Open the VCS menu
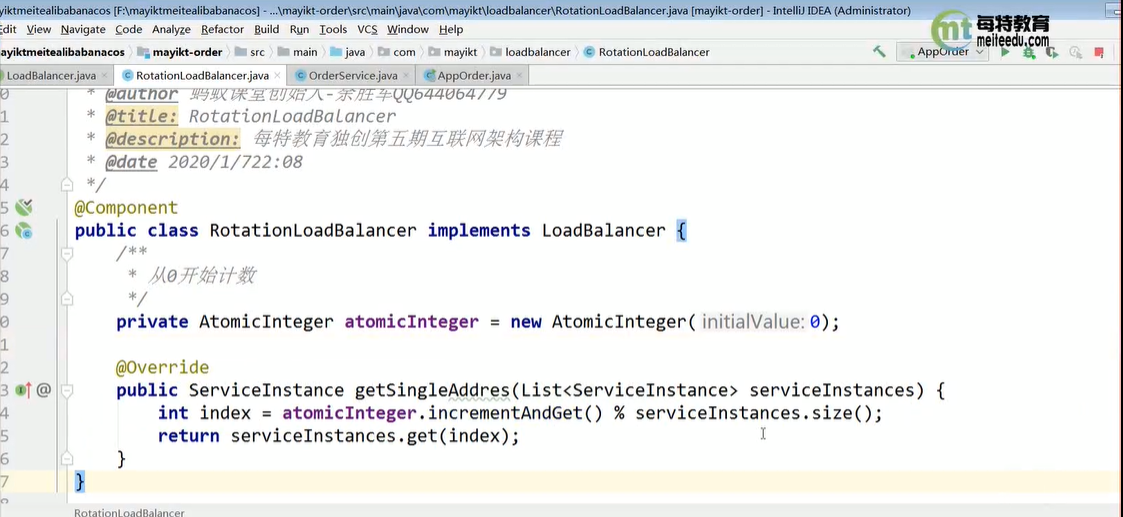This screenshot has height=517, width=1123. click(367, 29)
